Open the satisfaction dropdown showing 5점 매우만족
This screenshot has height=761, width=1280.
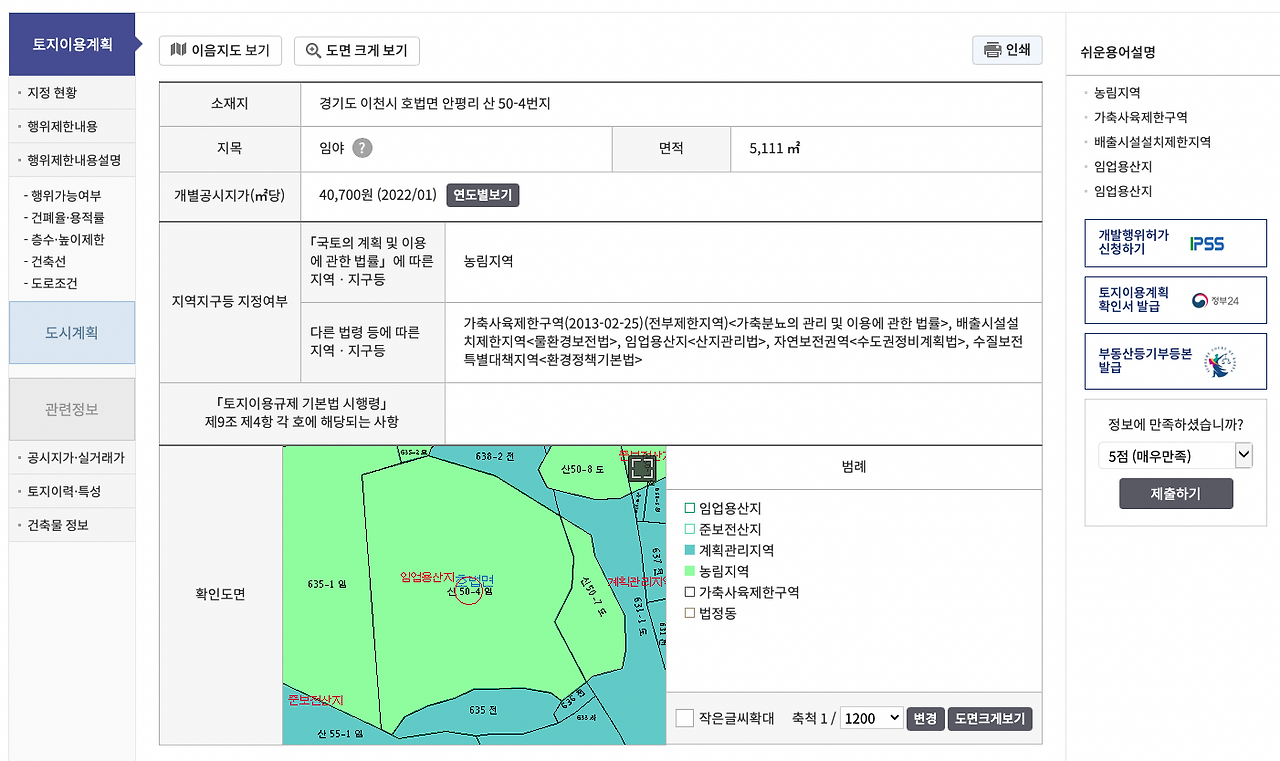[x=1176, y=455]
